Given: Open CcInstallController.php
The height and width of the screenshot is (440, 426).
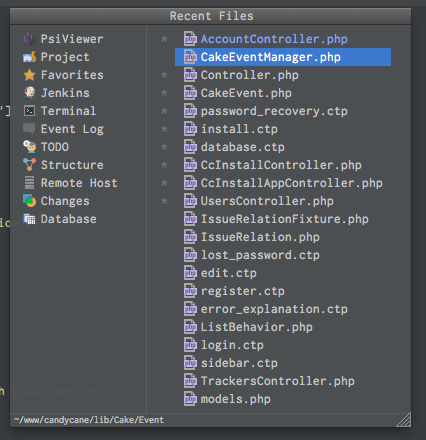Looking at the screenshot, I should tap(281, 165).
